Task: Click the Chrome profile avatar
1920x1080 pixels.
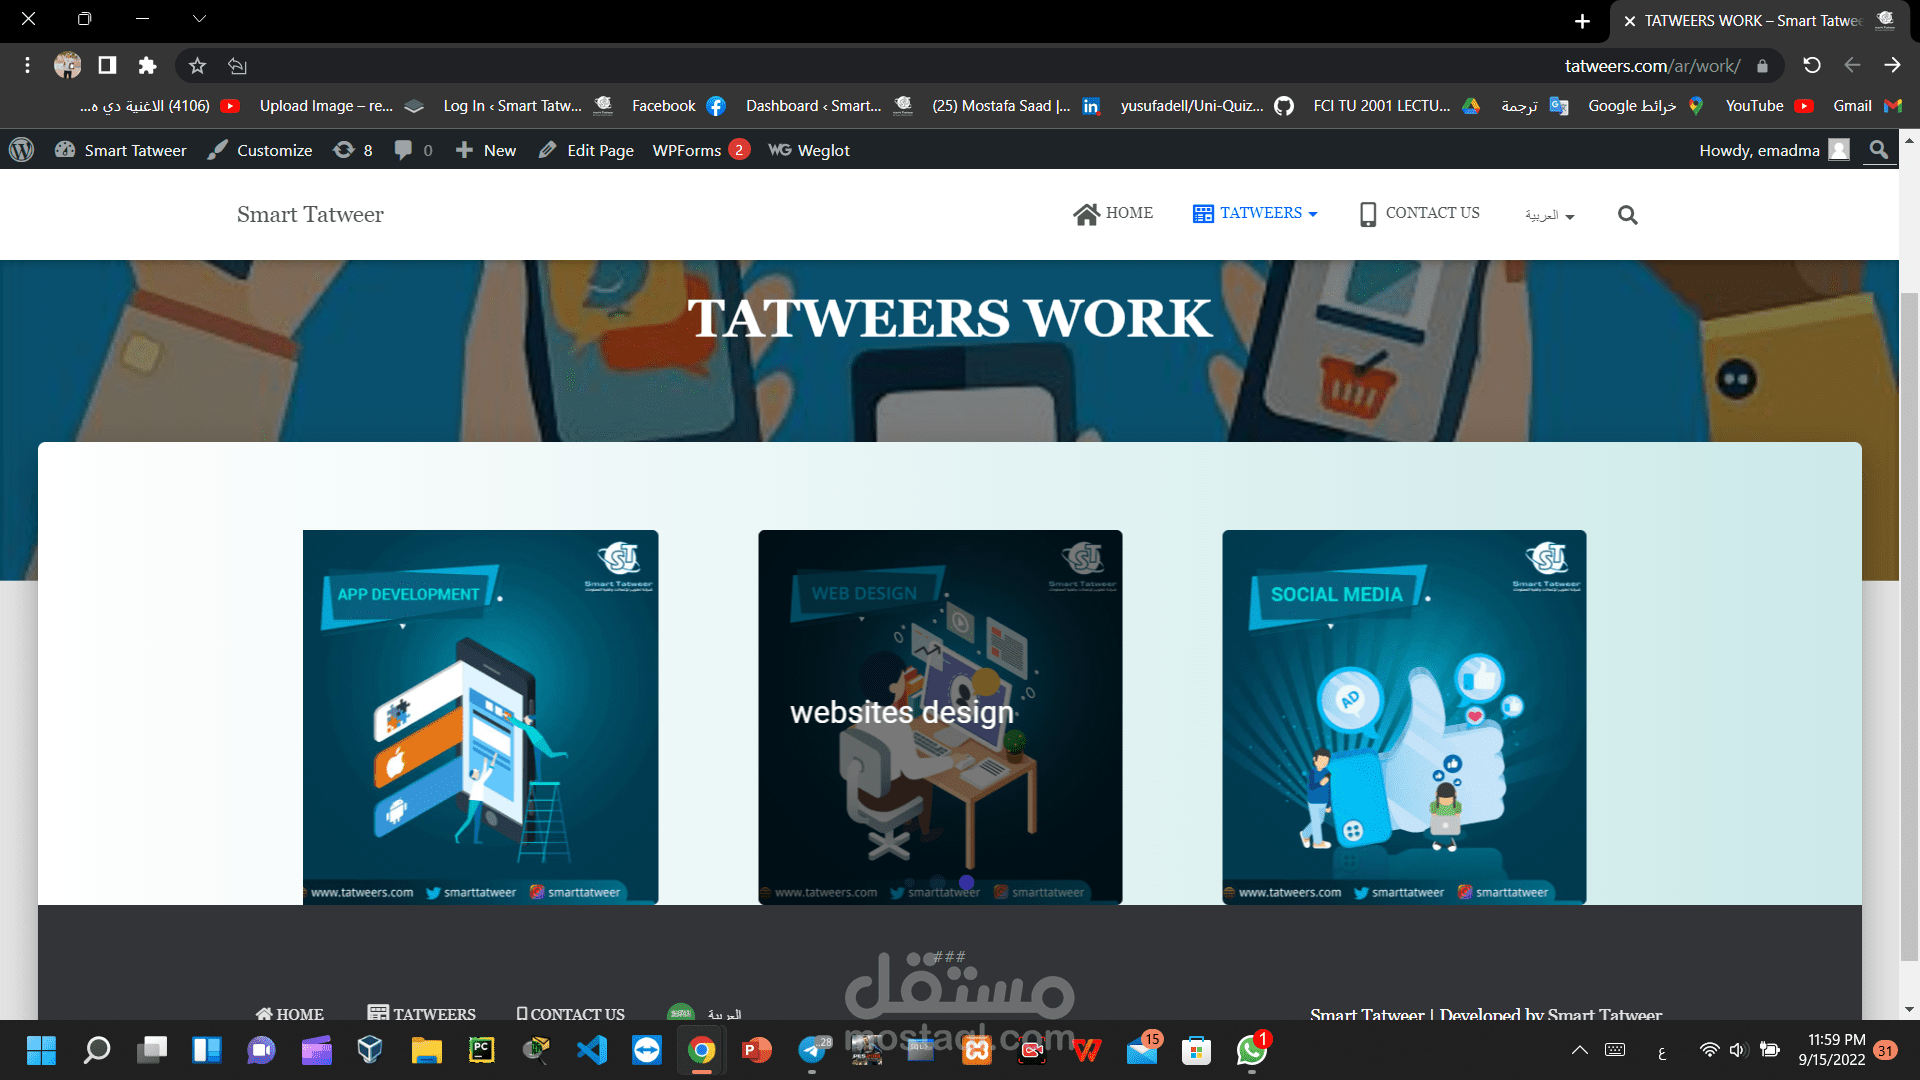Action: (68, 66)
